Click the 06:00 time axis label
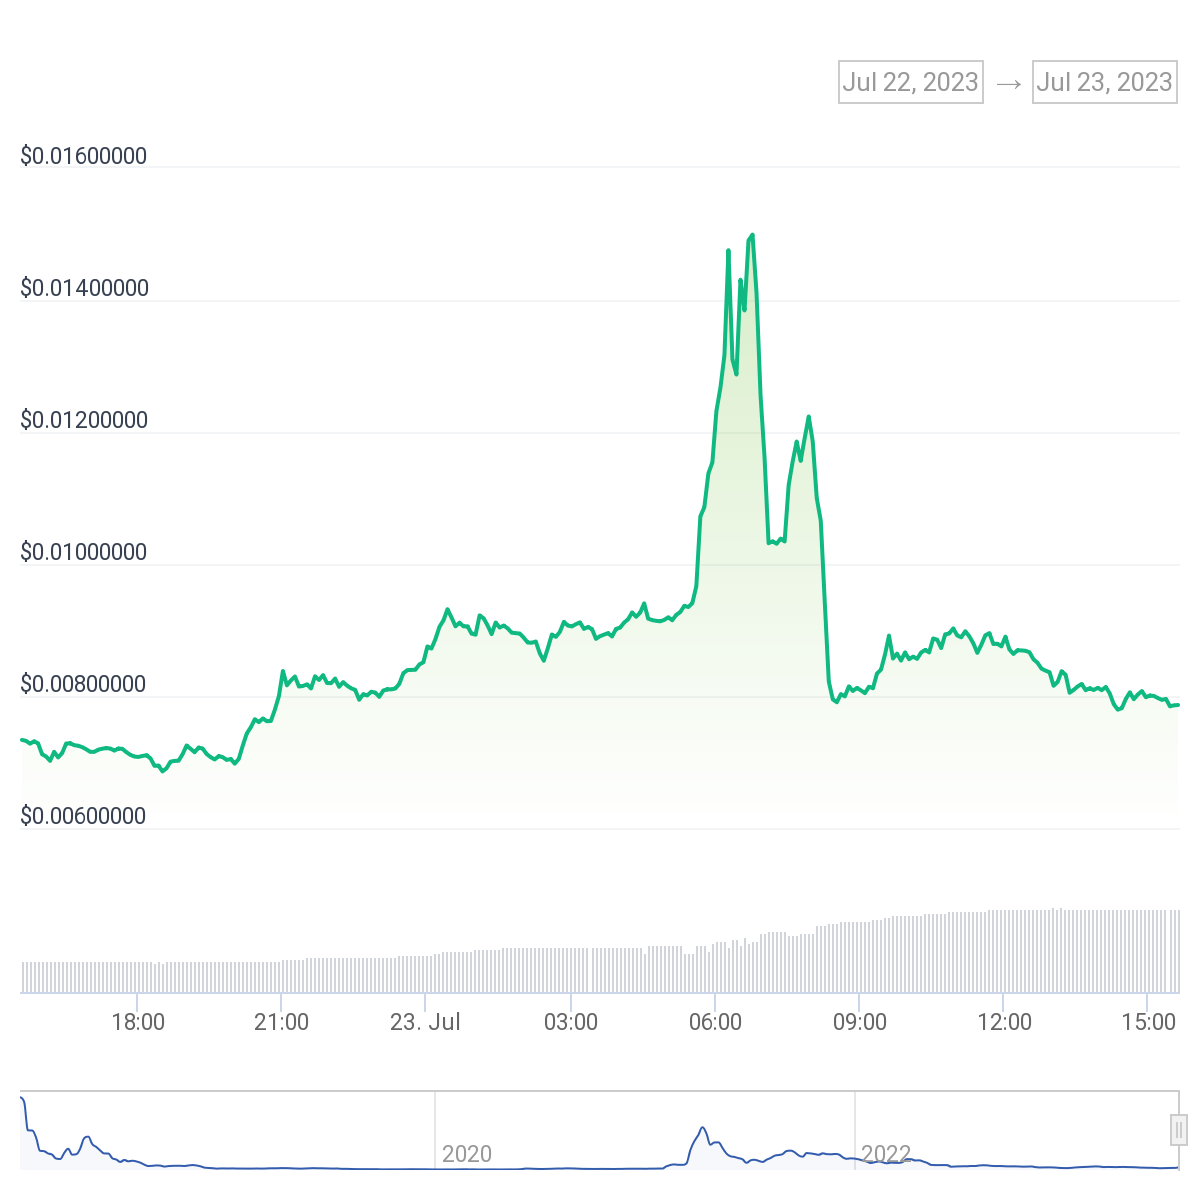The height and width of the screenshot is (1200, 1200). (x=716, y=1022)
